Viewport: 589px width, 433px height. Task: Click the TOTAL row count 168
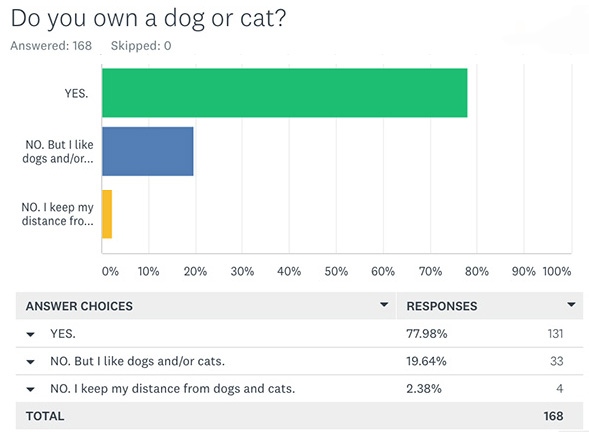553,416
